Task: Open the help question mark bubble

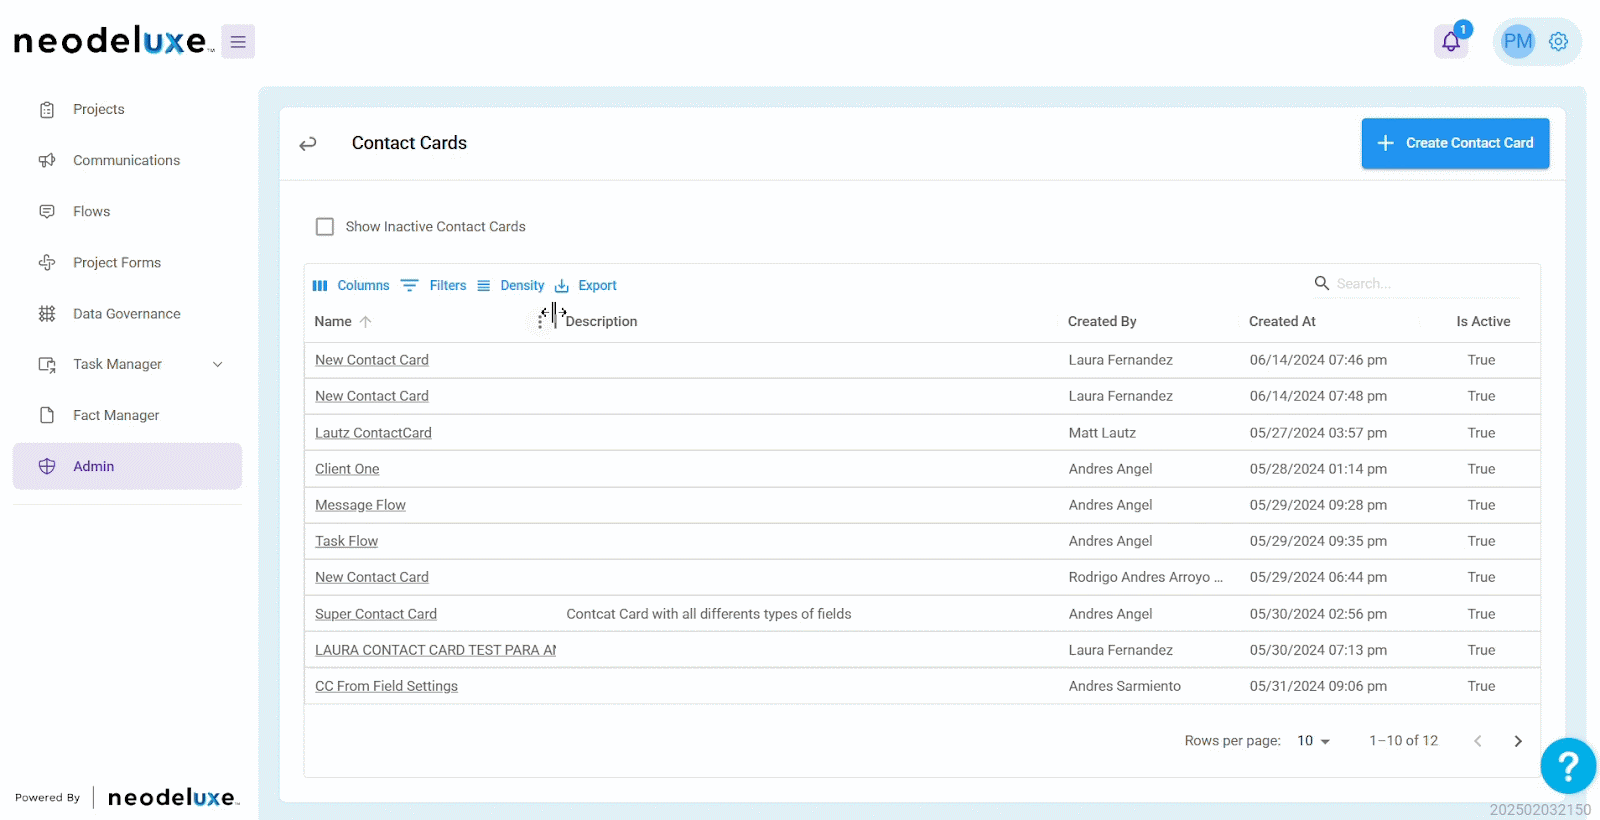Action: 1568,766
